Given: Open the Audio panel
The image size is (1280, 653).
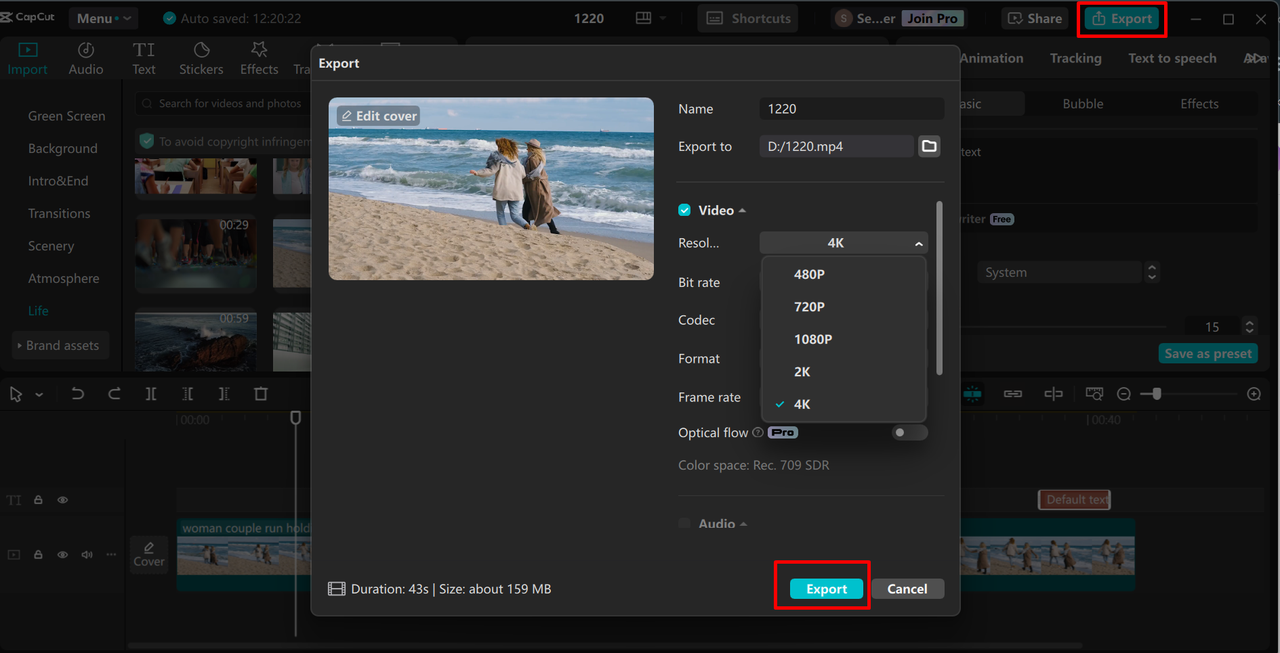Looking at the screenshot, I should coord(86,58).
